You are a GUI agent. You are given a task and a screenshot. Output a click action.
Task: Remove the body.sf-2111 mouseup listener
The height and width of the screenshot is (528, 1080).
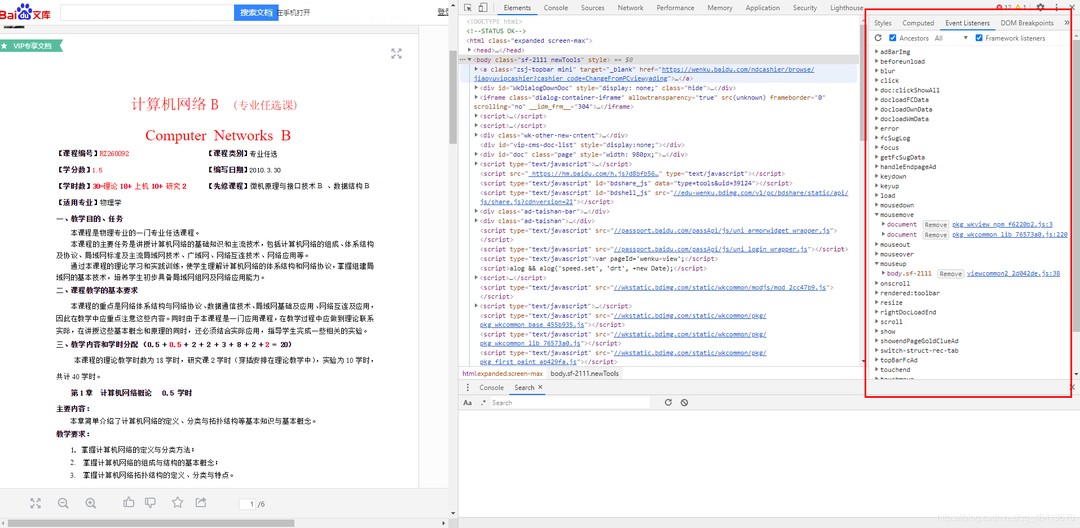click(x=950, y=273)
